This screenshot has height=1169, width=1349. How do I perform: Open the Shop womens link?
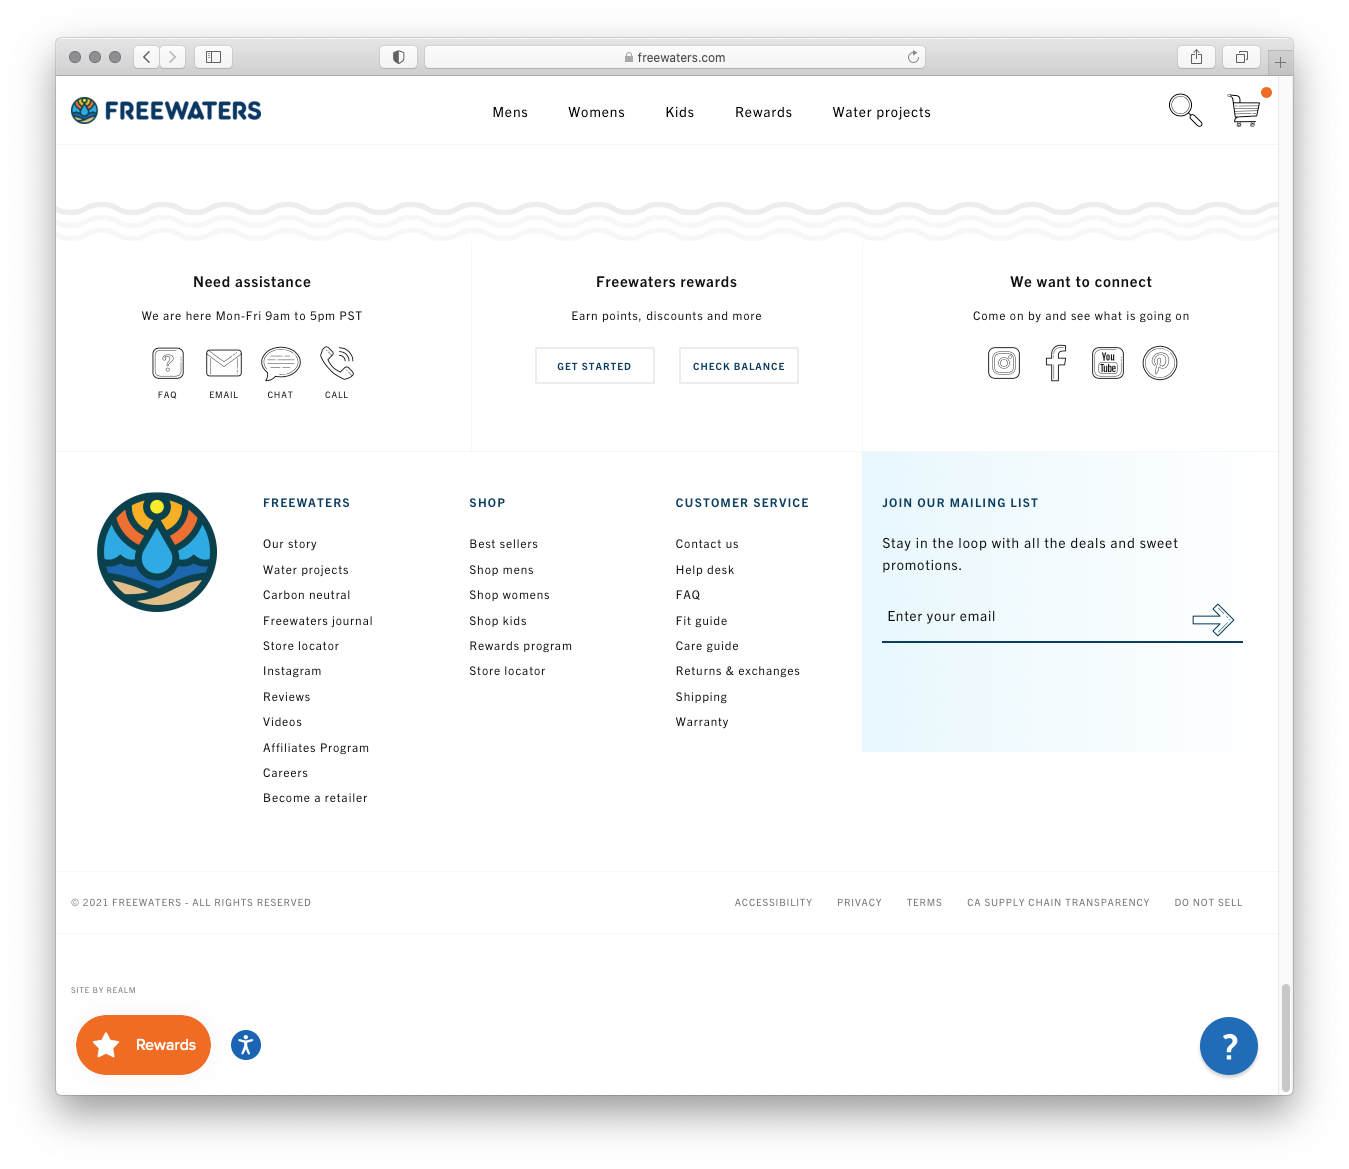(510, 595)
